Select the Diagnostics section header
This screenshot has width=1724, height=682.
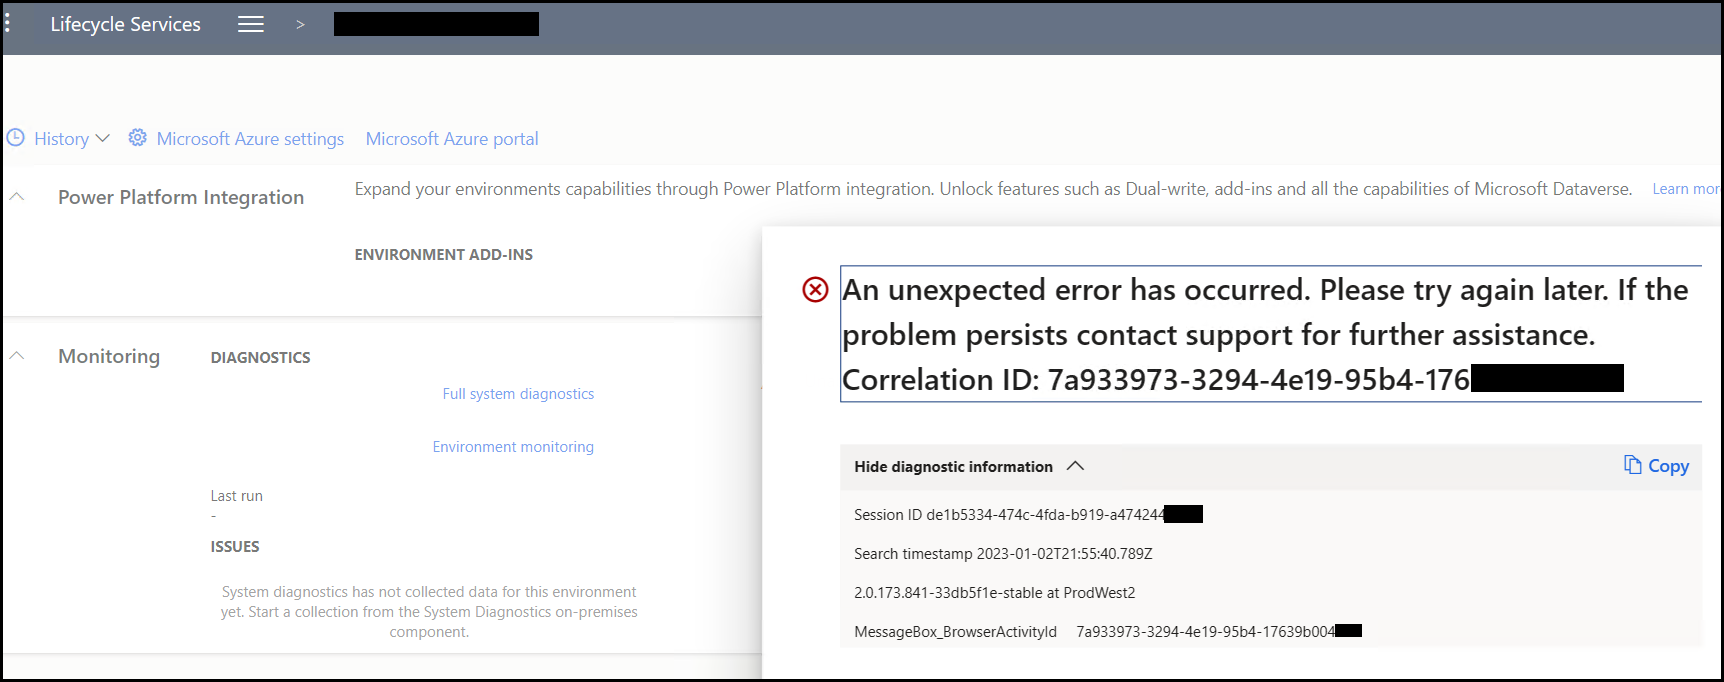260,356
